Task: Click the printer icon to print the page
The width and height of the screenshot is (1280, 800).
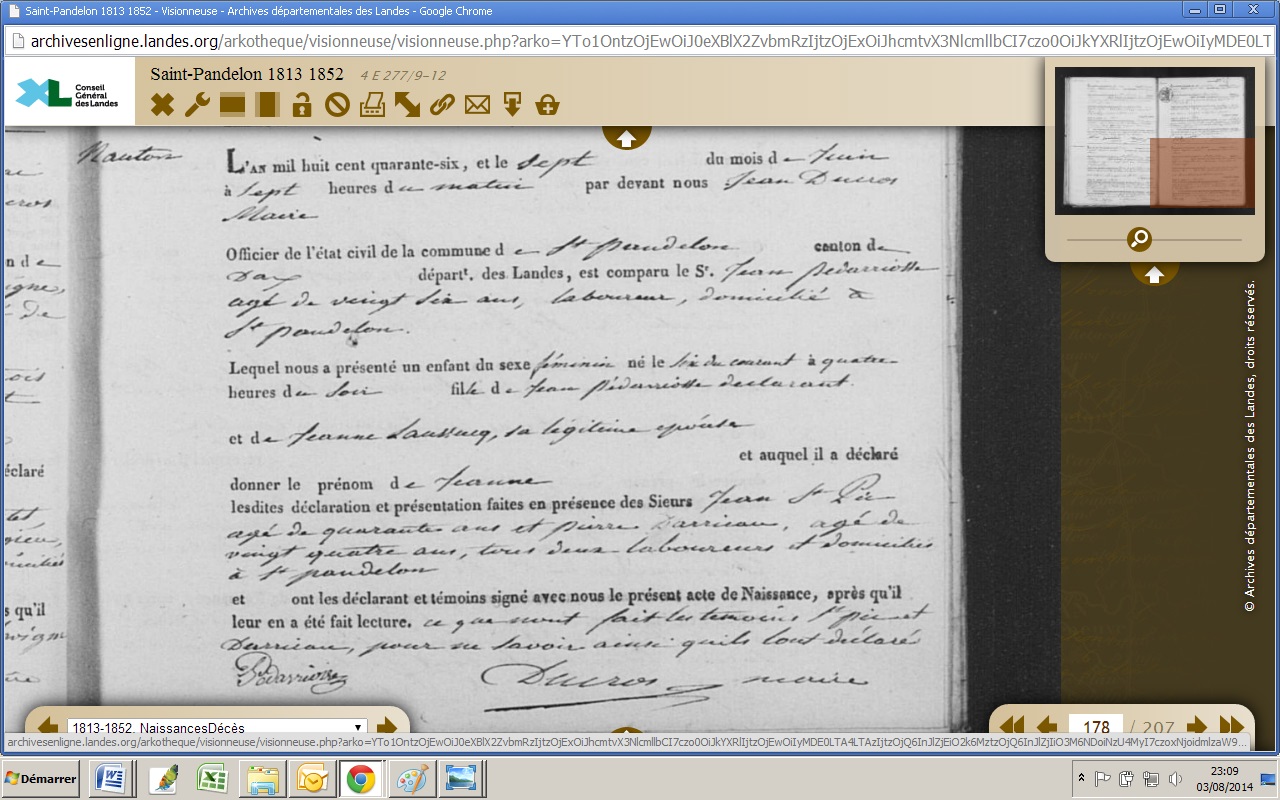Action: [372, 104]
